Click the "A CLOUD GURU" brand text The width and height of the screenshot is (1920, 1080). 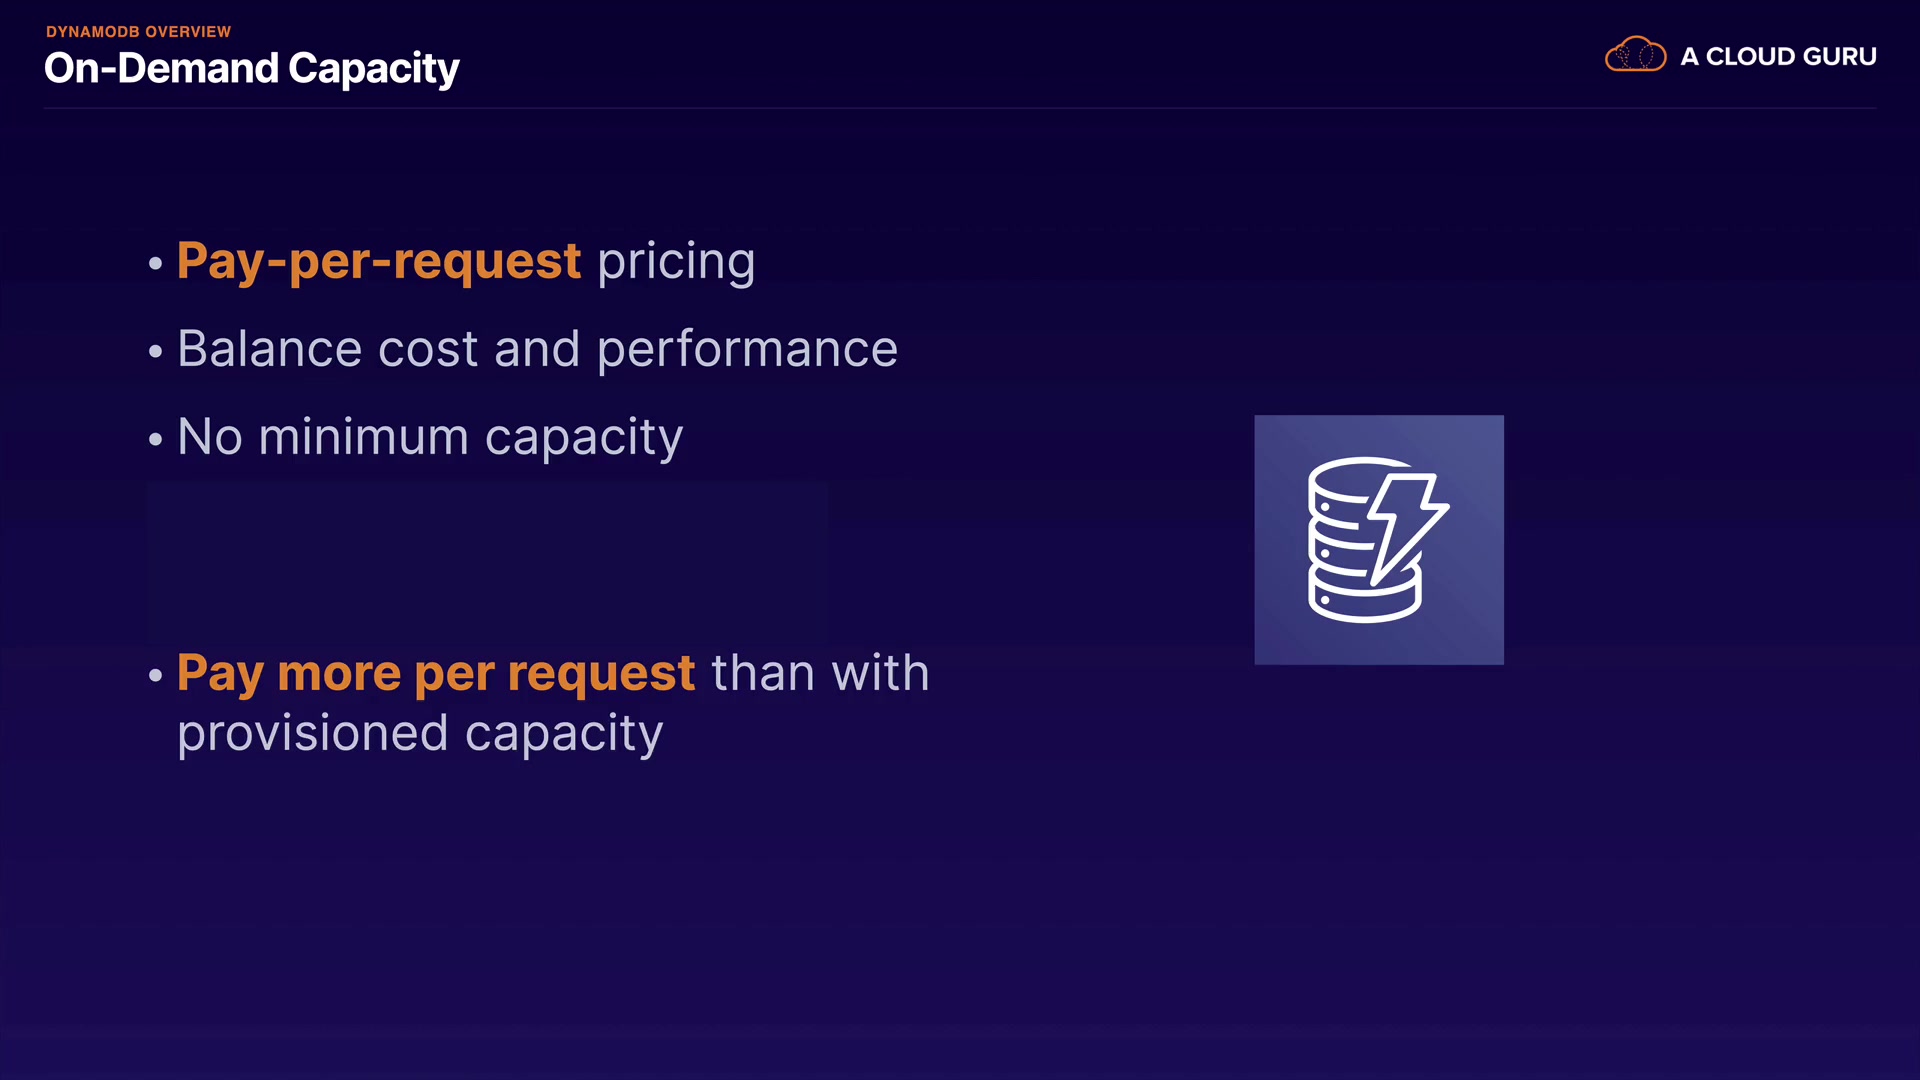(1778, 57)
